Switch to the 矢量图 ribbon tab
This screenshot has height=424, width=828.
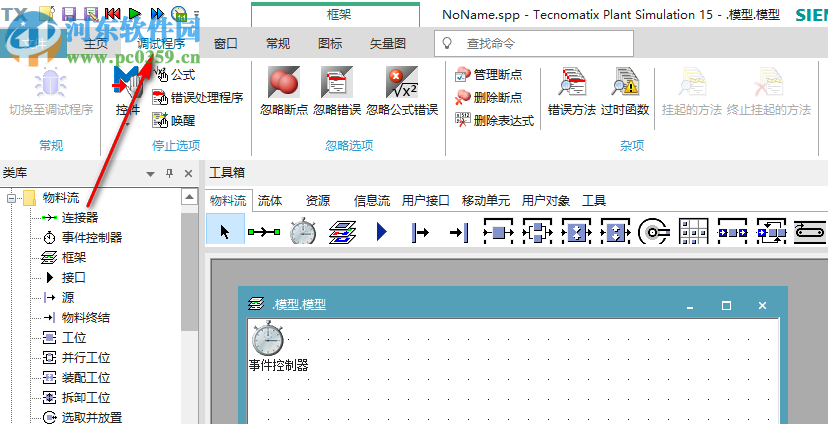[388, 43]
